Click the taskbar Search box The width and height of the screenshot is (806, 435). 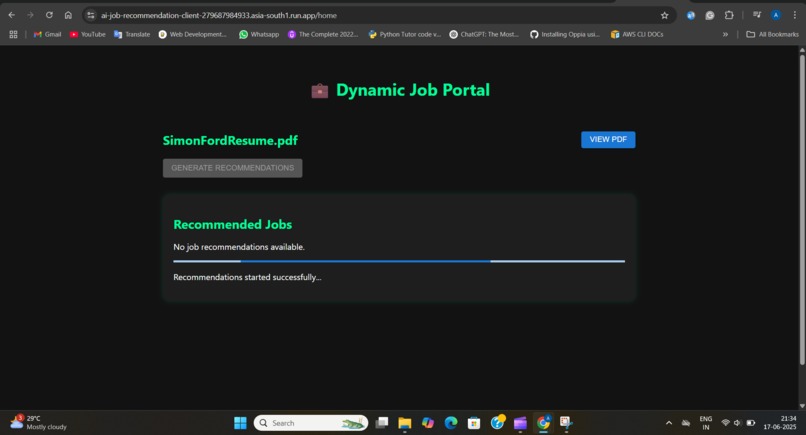310,423
